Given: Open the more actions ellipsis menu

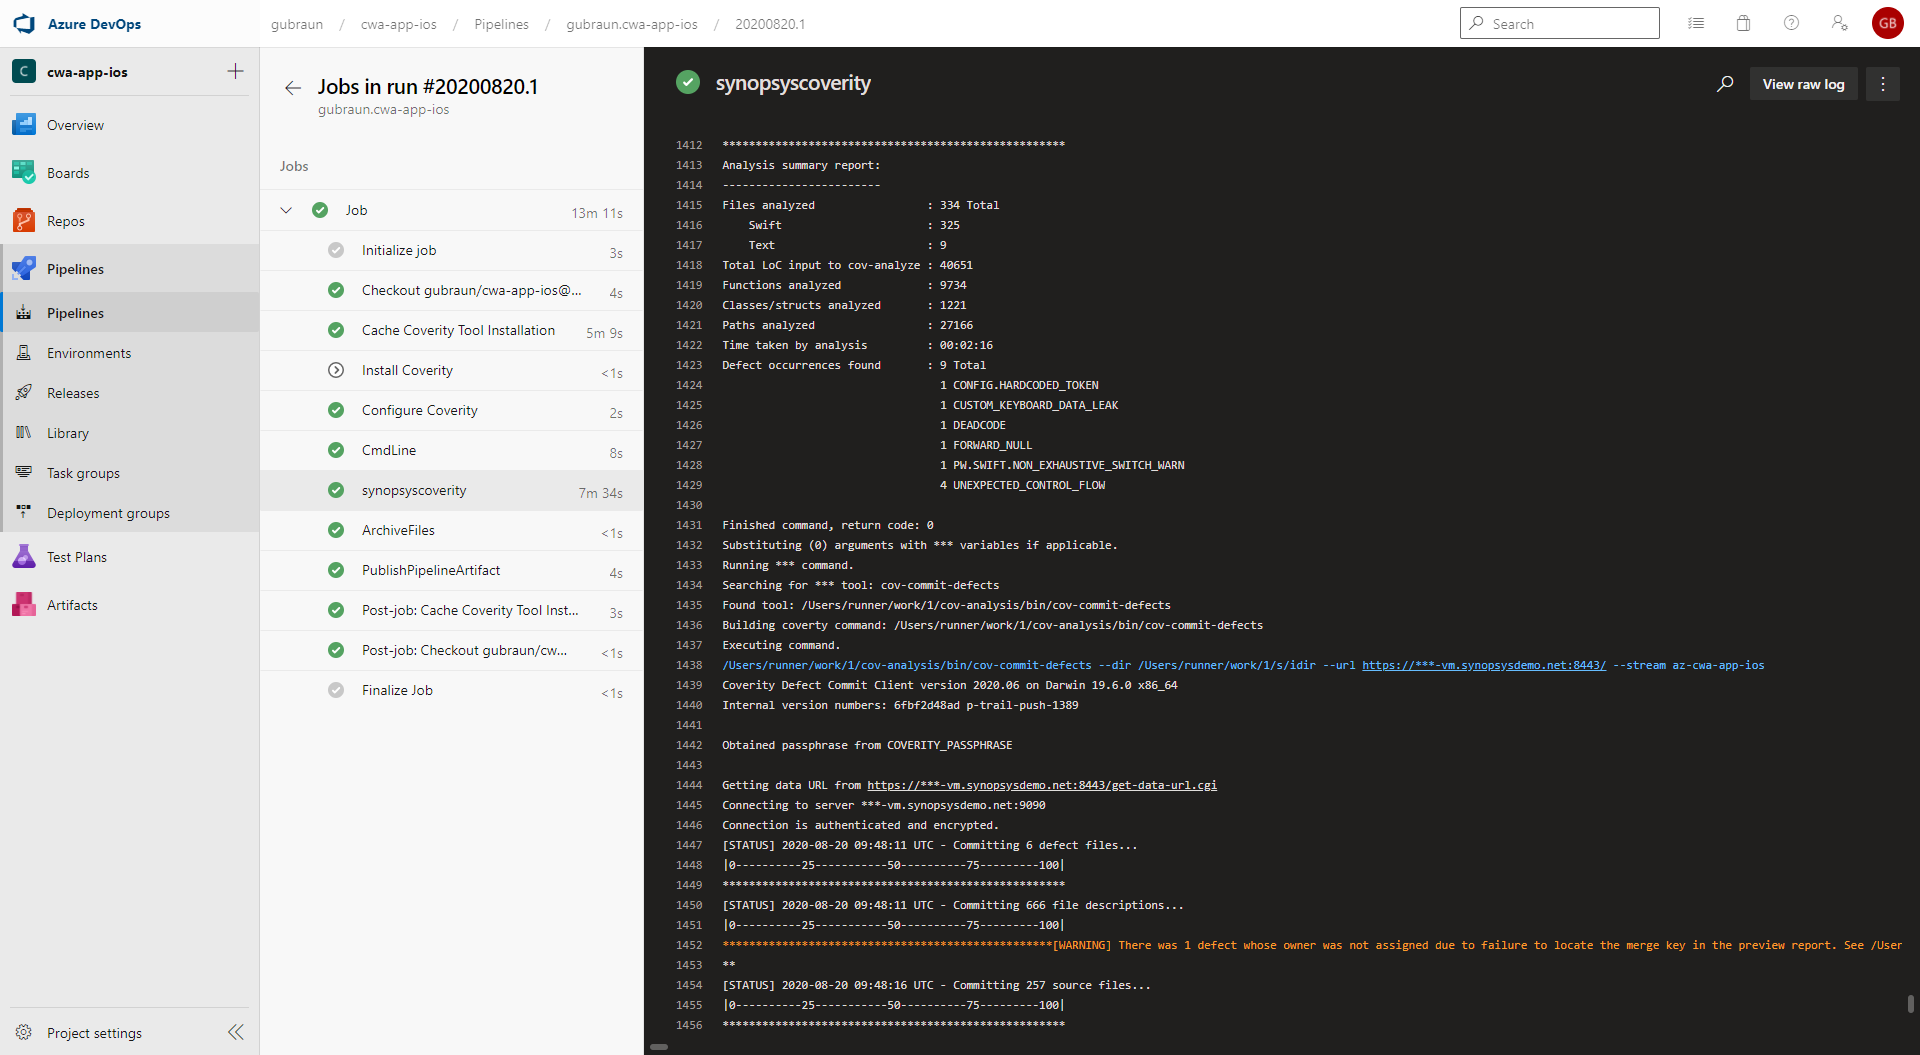Looking at the screenshot, I should click(x=1882, y=84).
